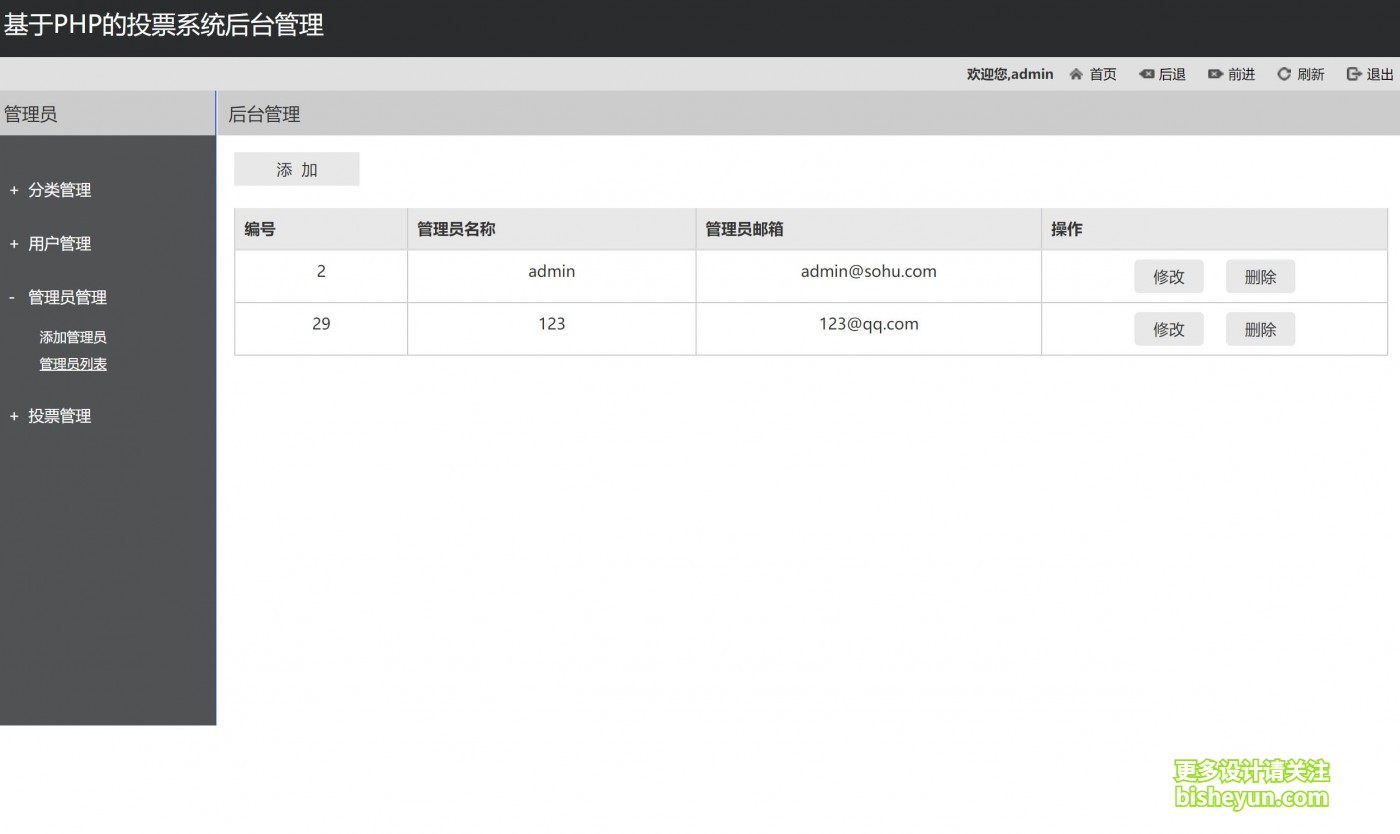The height and width of the screenshot is (834, 1400).
Task: Click the home icon beside 首页
Action: tap(1076, 74)
